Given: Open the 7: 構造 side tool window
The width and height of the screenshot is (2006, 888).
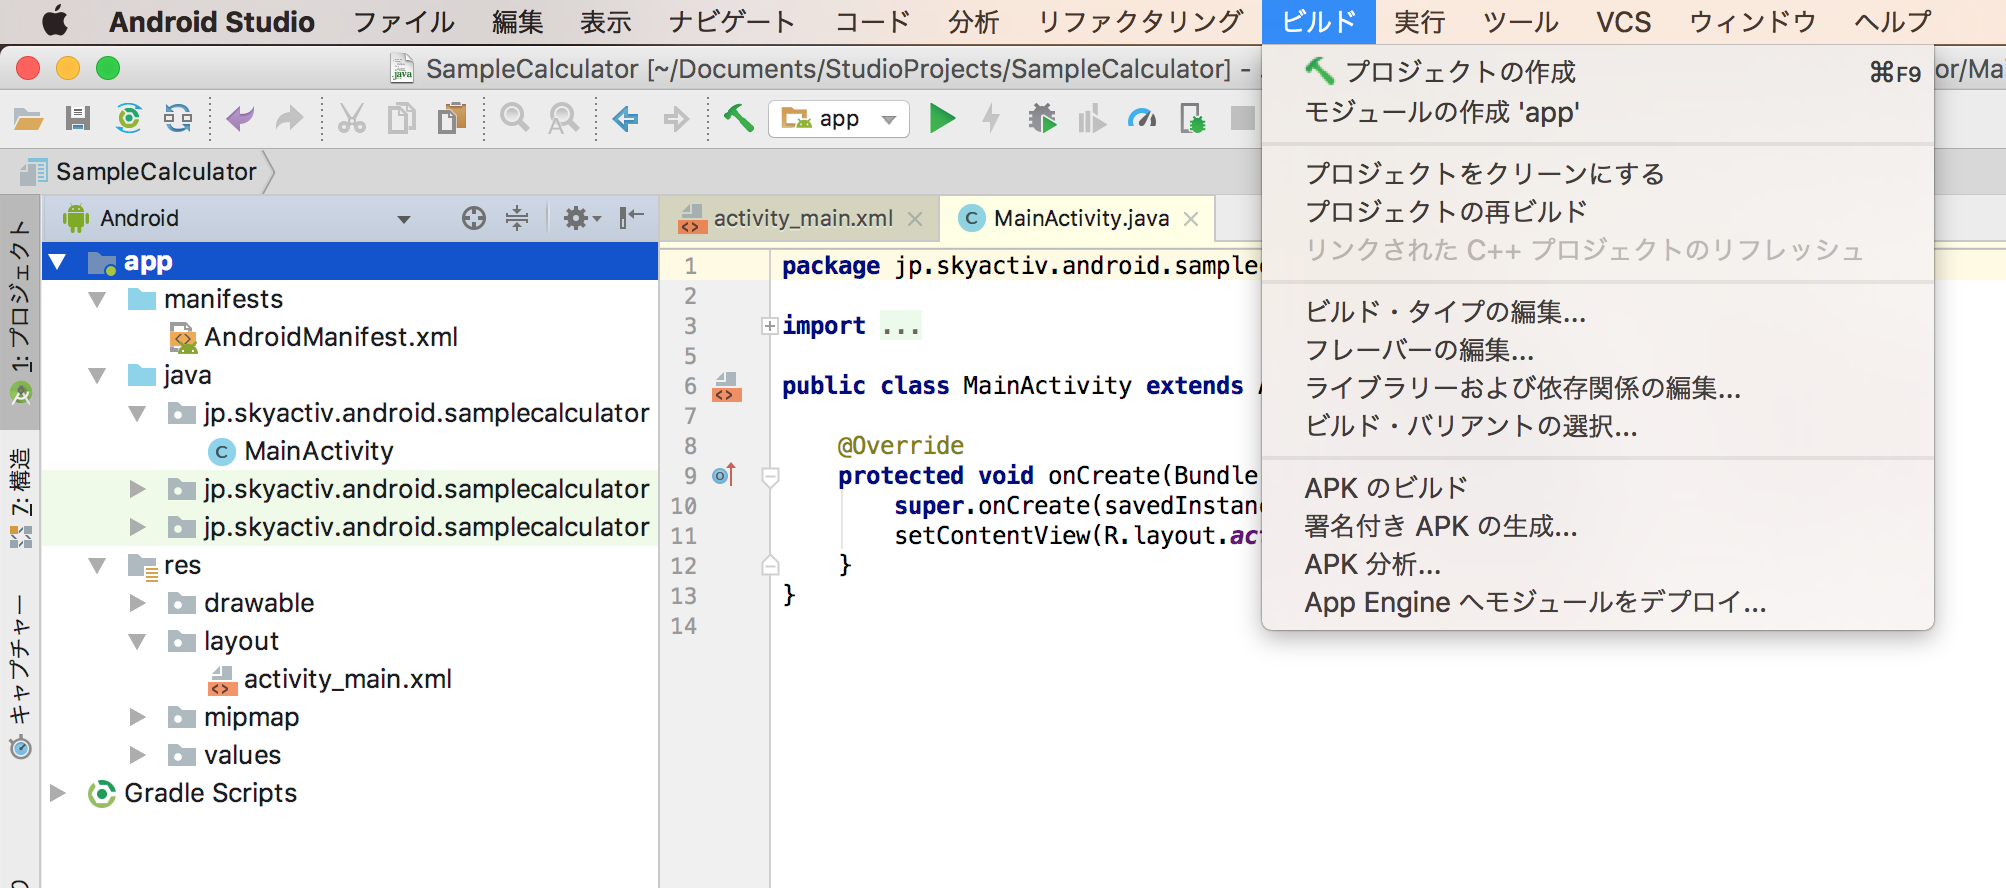Looking at the screenshot, I should pyautogui.click(x=20, y=498).
